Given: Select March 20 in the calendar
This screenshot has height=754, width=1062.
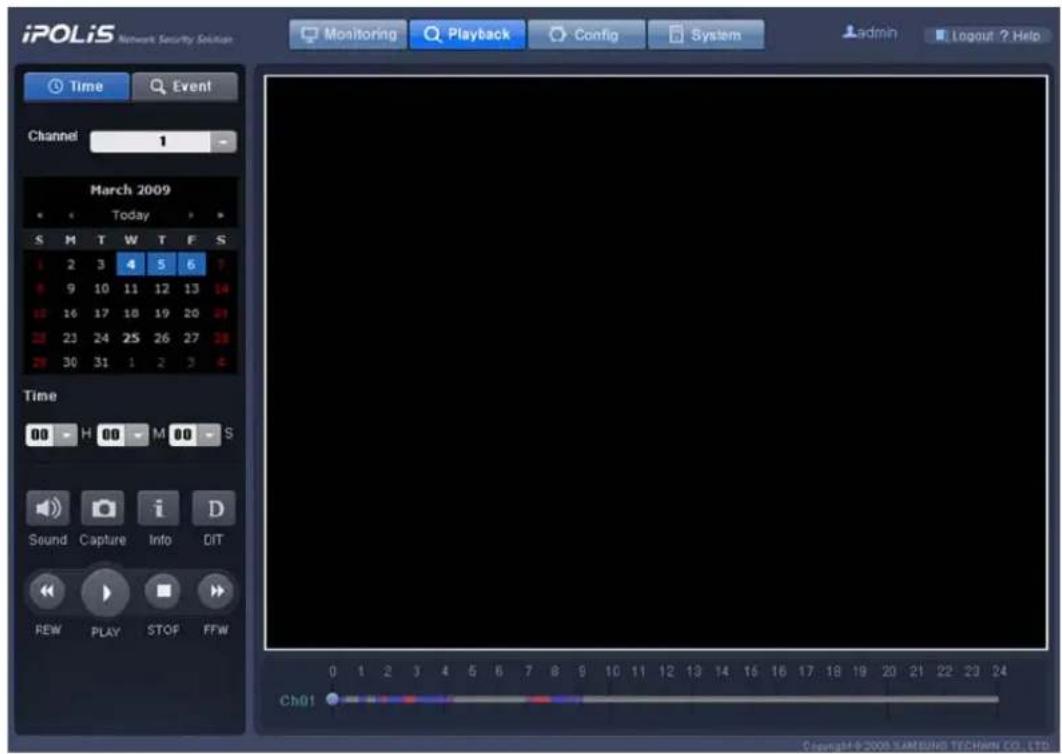Looking at the screenshot, I should 191,314.
